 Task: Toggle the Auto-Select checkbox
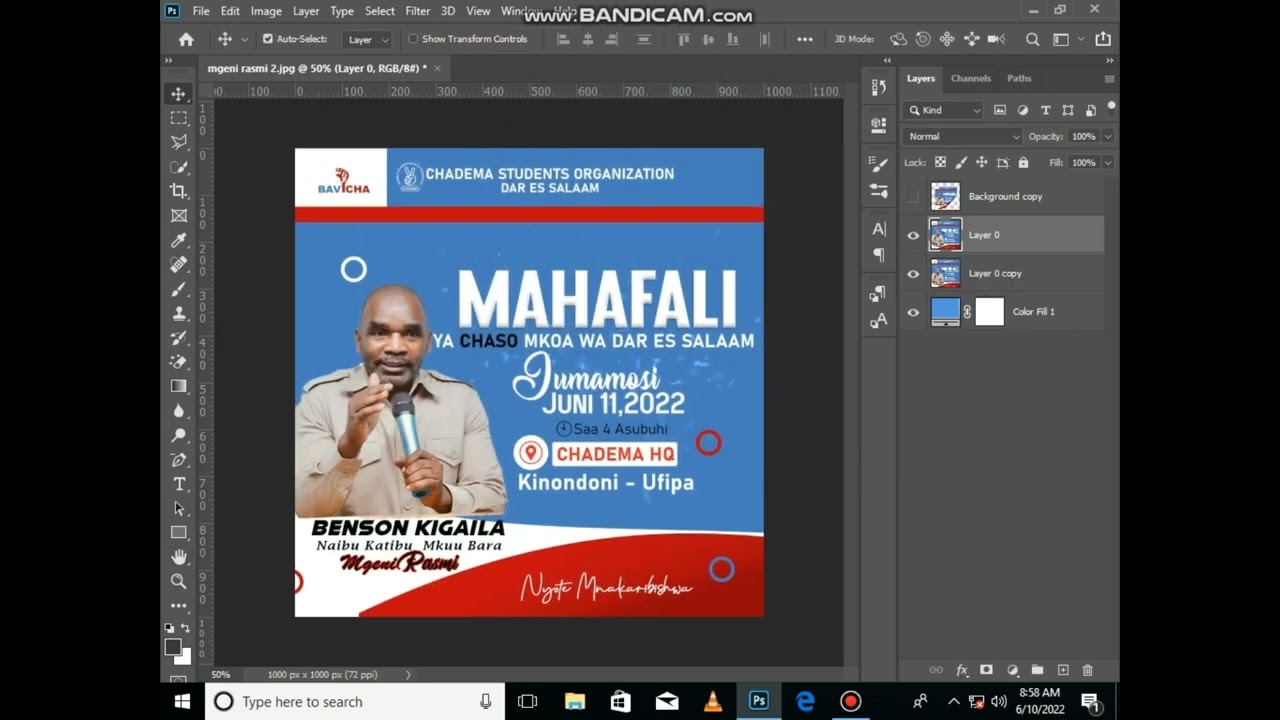[267, 39]
